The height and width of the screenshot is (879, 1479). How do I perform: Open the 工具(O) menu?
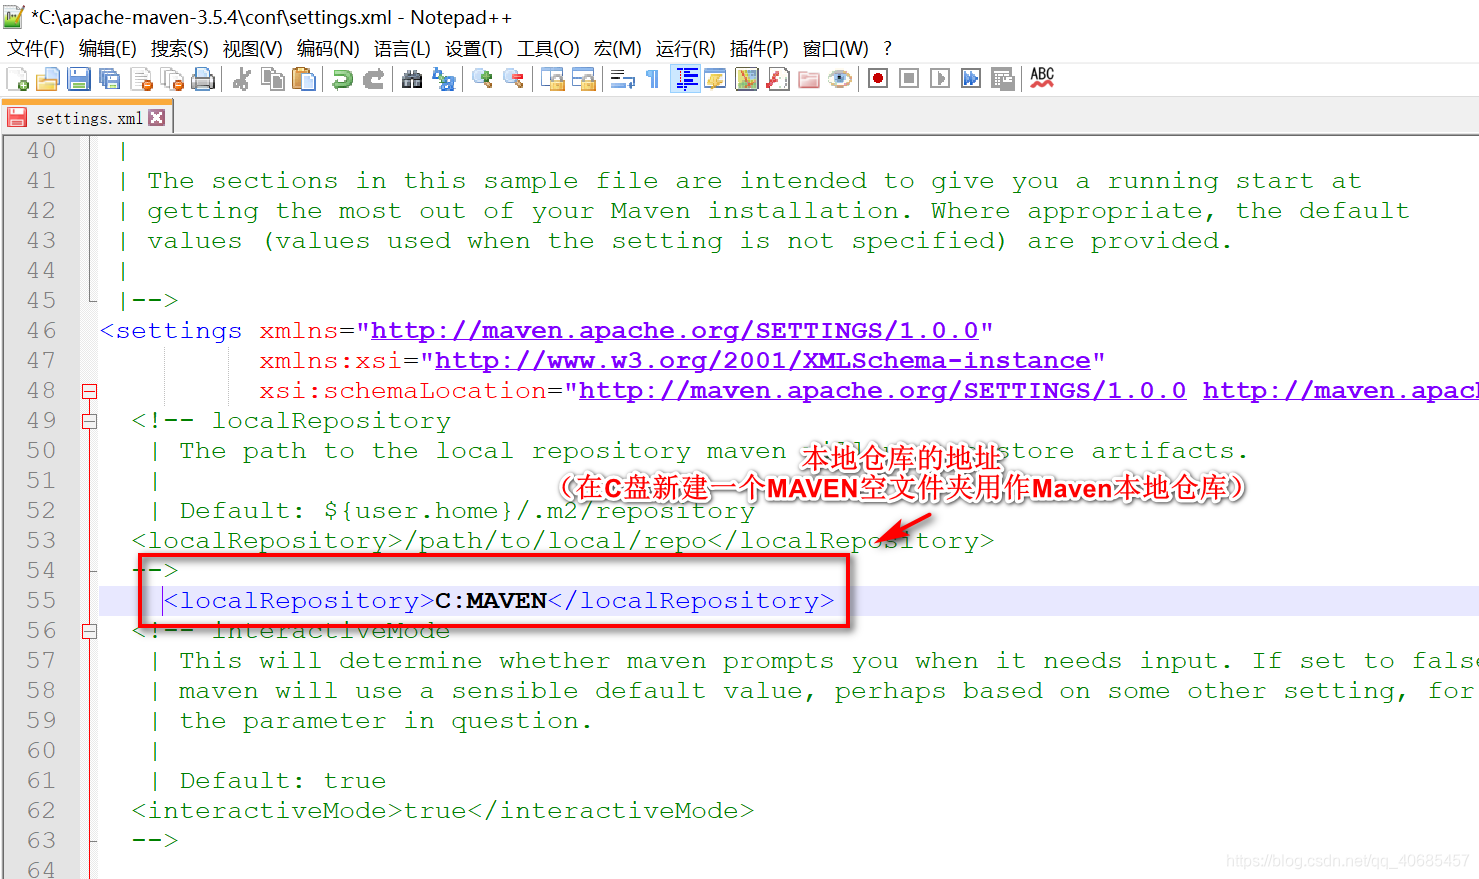click(x=548, y=49)
